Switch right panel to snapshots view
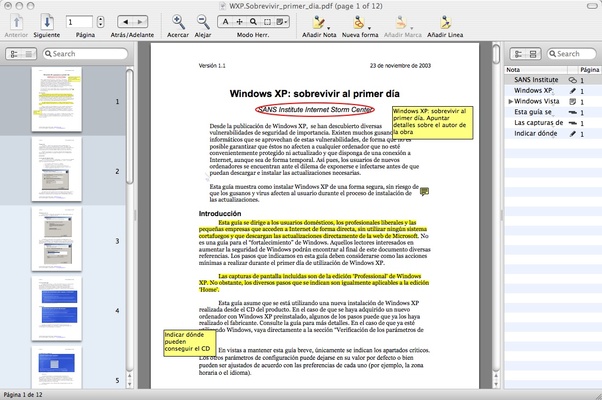Screen dimensions: 602x400 [x=533, y=54]
